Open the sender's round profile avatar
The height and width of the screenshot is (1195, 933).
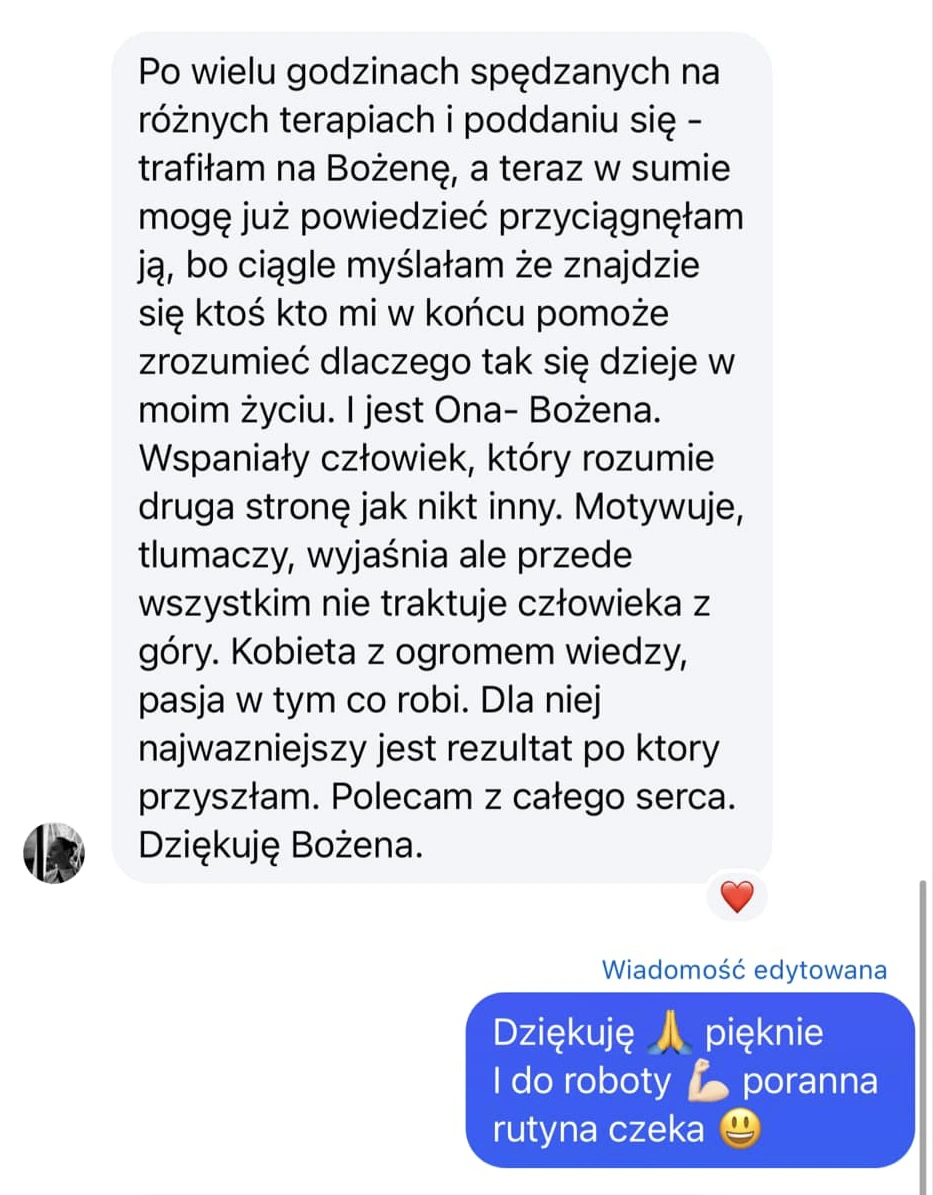(54, 853)
